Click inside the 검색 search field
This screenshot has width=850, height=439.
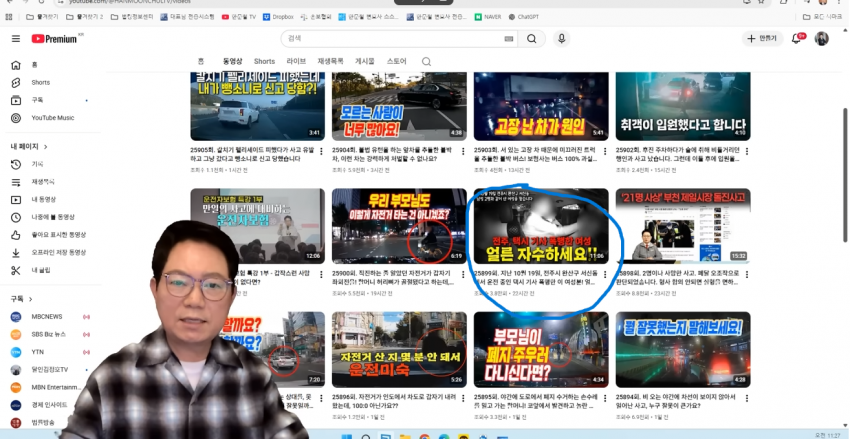[x=400, y=39]
